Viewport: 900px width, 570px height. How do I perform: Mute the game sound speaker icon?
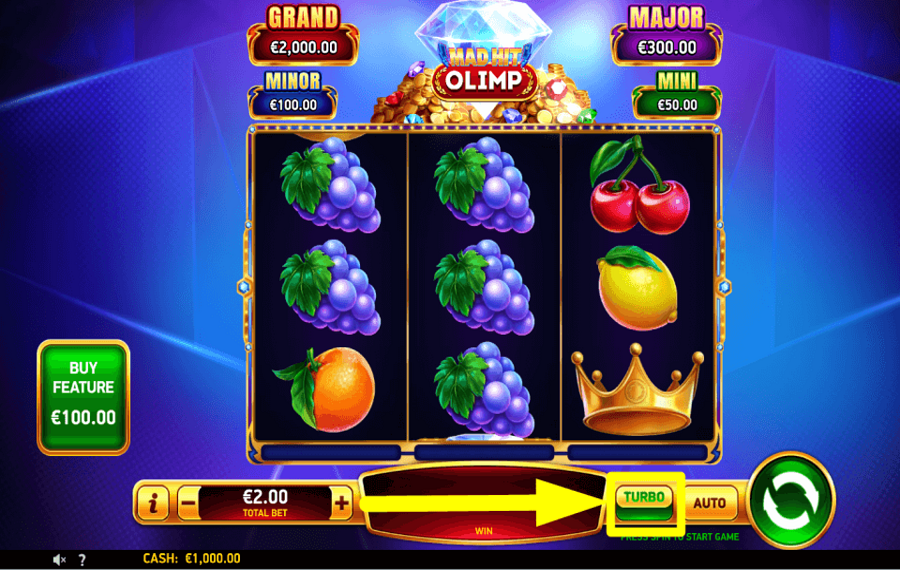[59, 559]
